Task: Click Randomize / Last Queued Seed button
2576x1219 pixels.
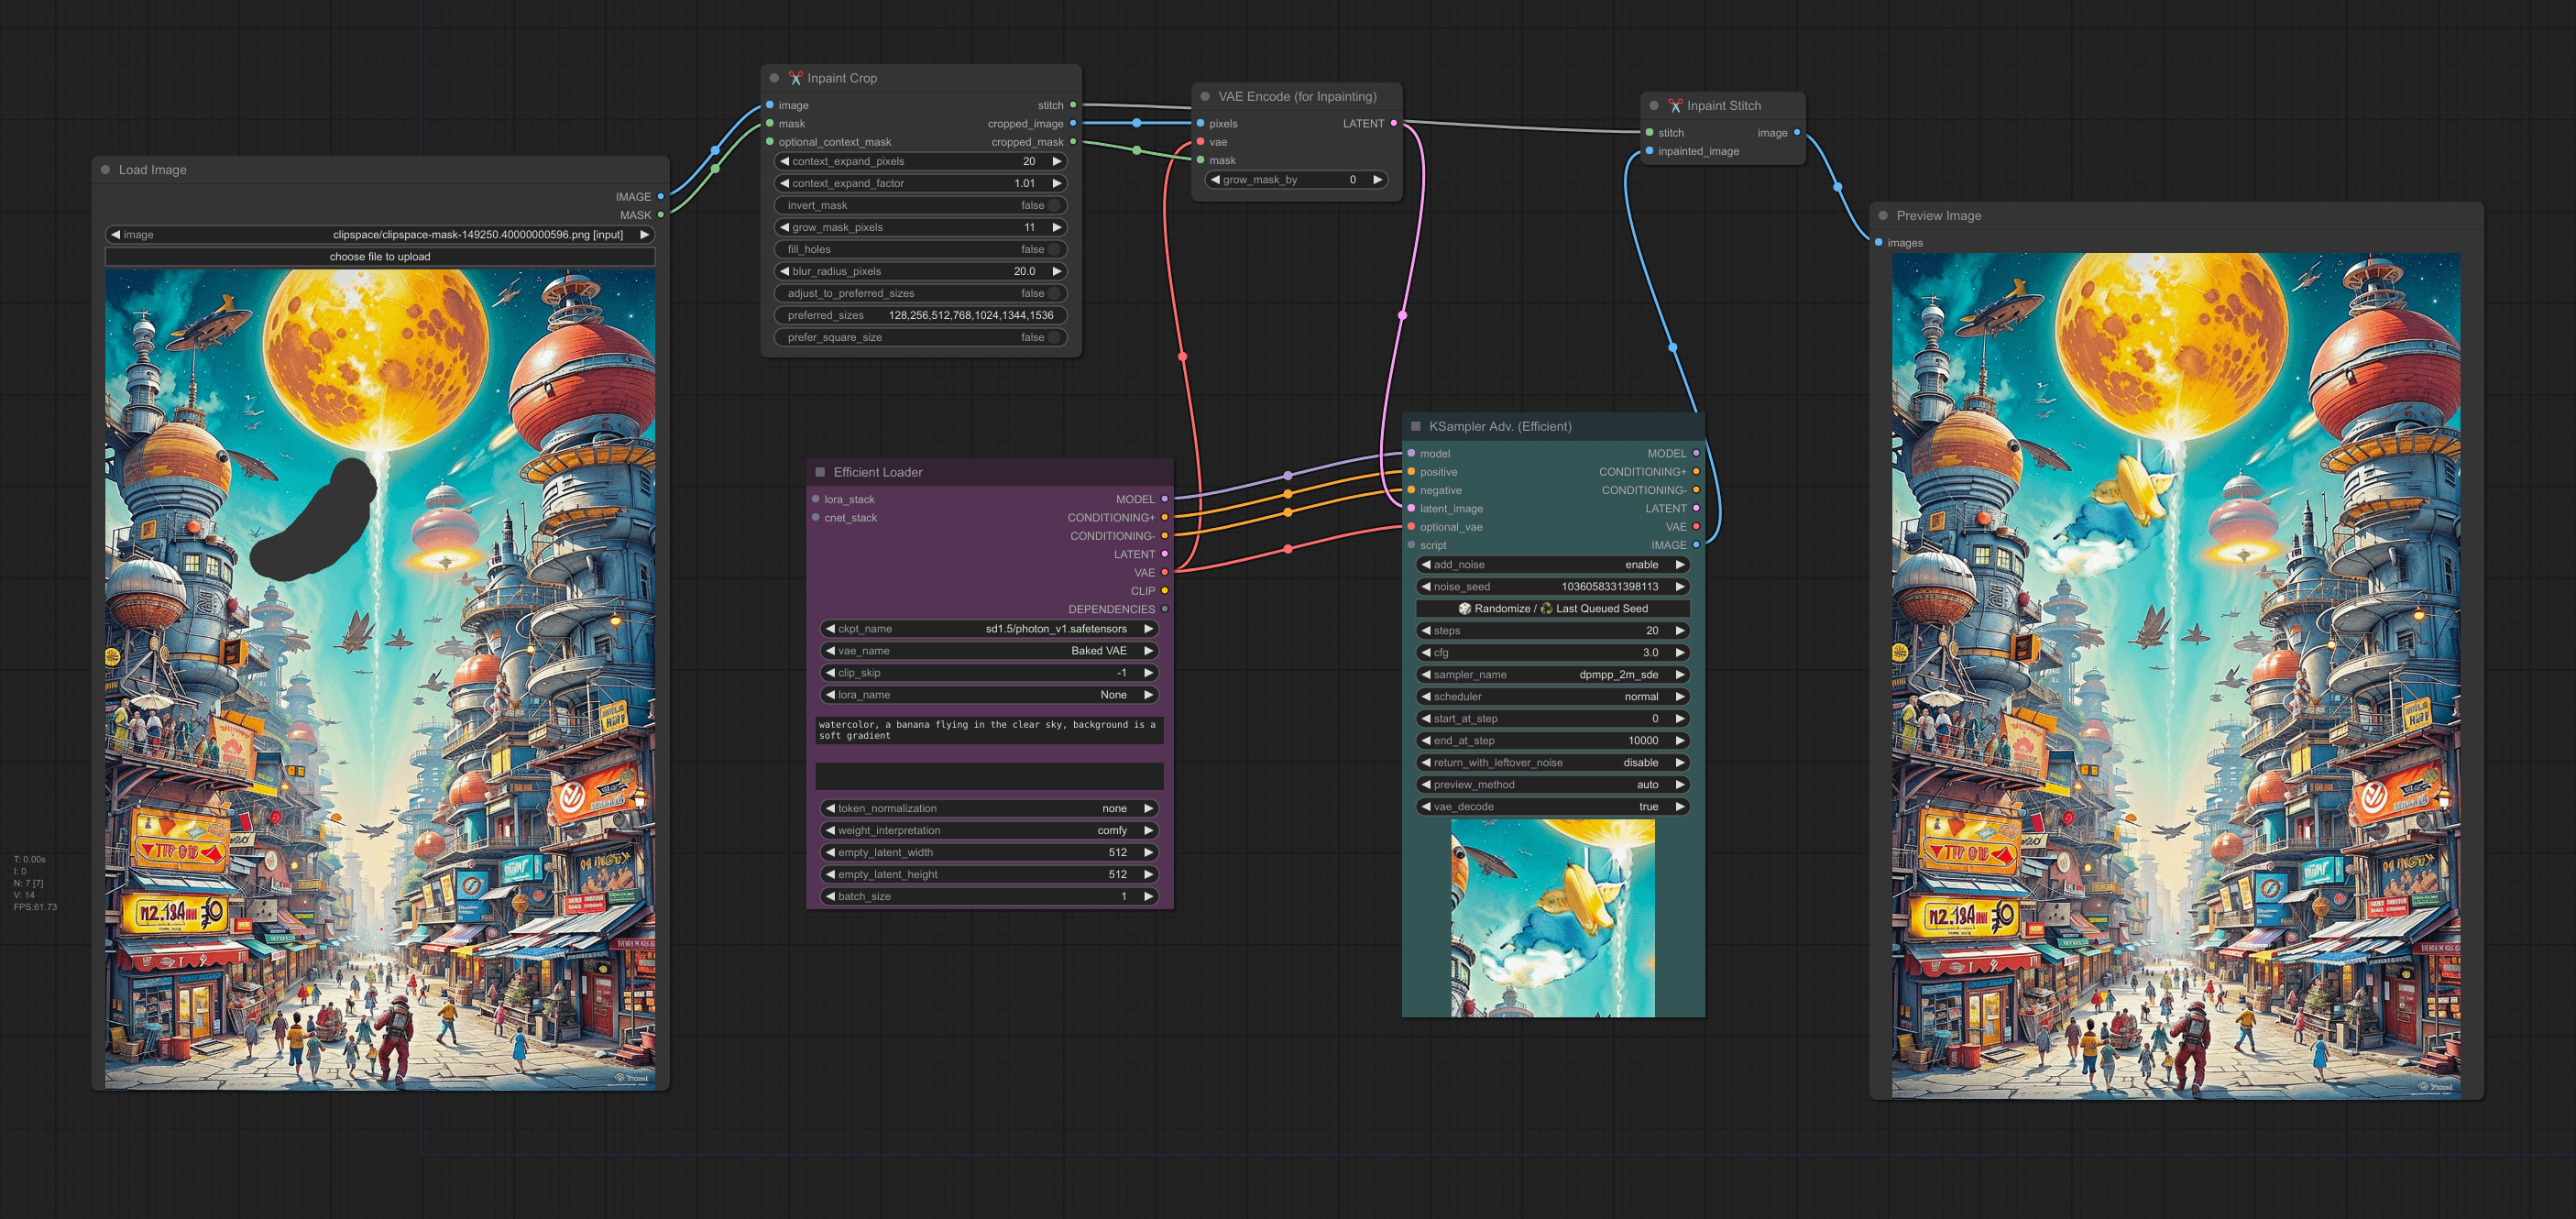Action: (1552, 608)
